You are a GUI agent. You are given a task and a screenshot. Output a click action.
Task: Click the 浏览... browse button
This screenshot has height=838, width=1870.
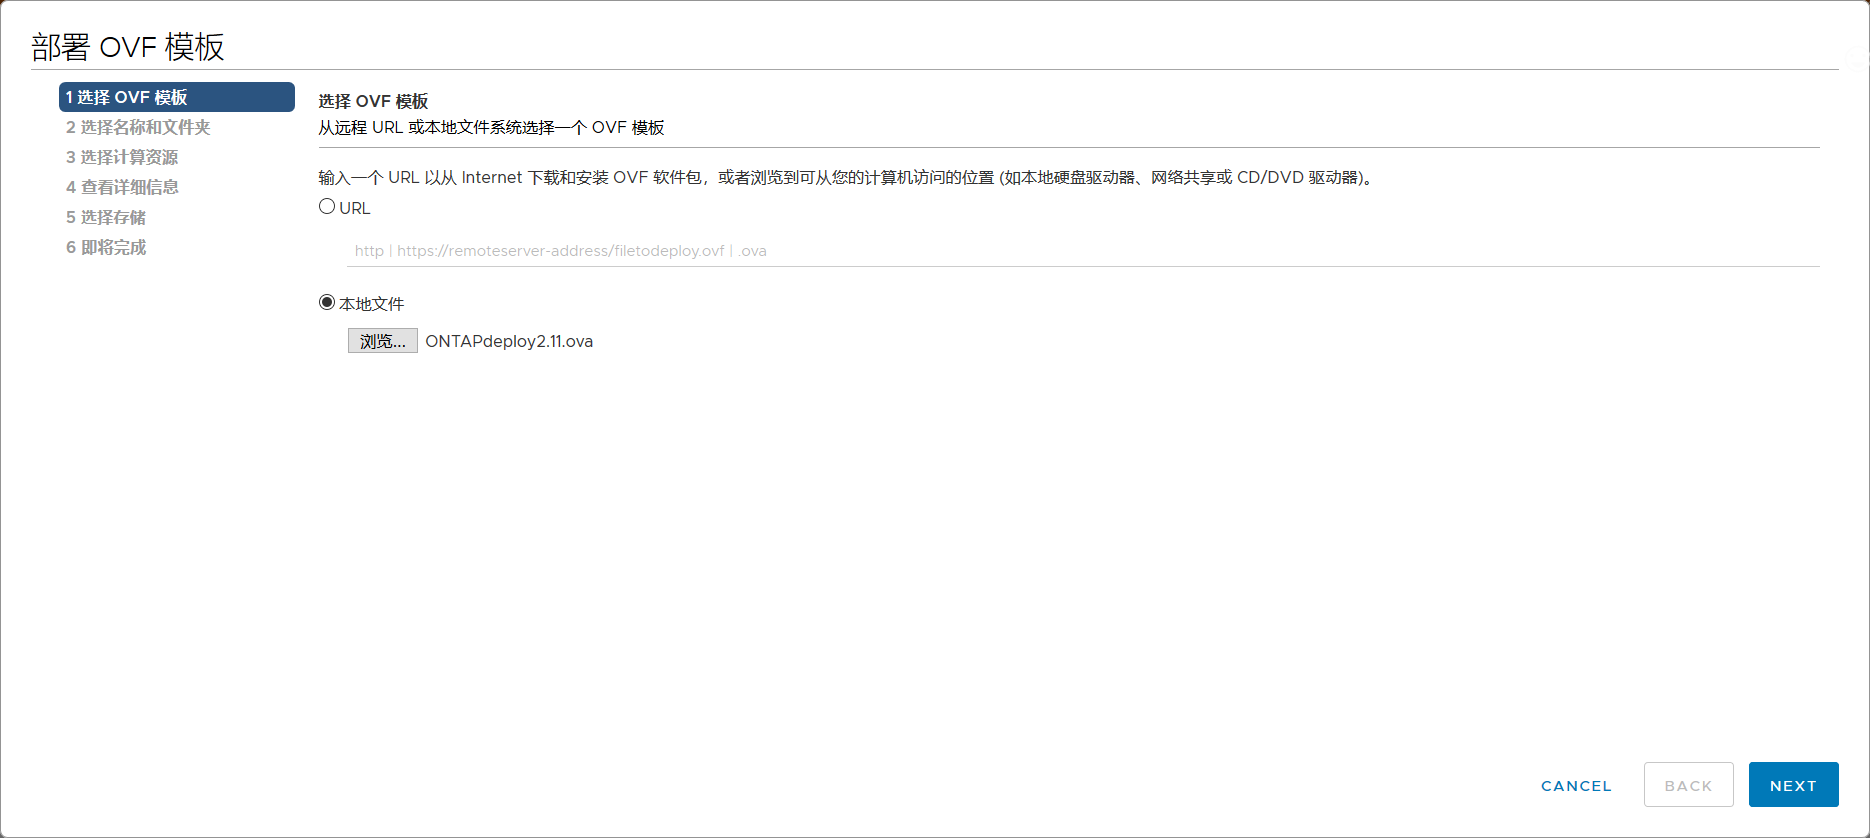tap(382, 341)
